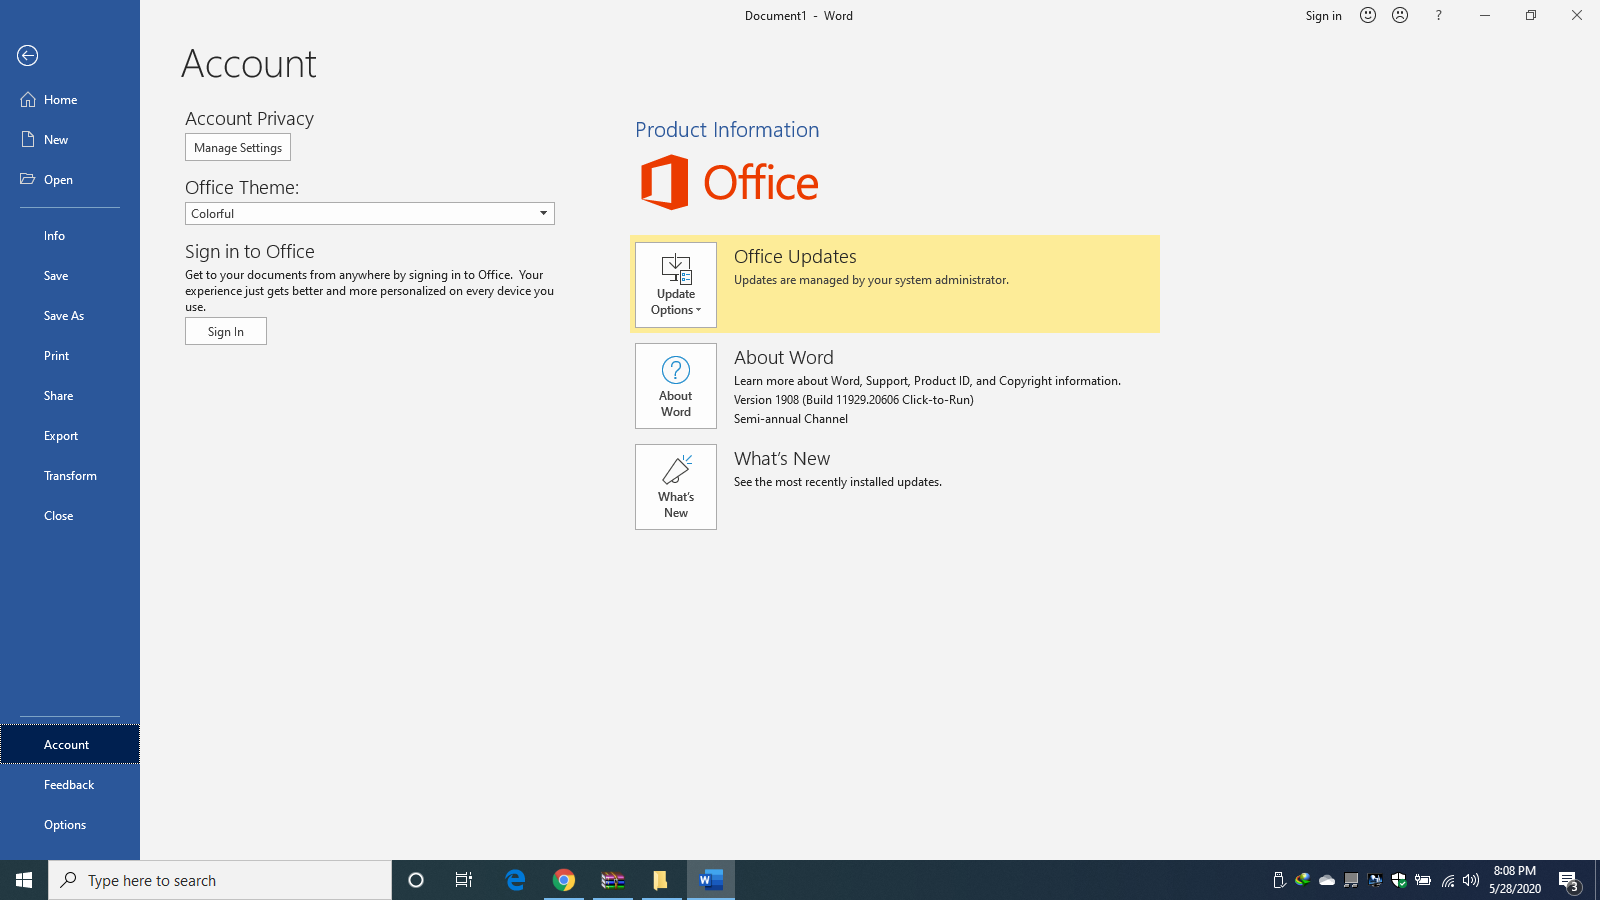1600x900 pixels.
Task: Click the About Word button
Action: pyautogui.click(x=676, y=386)
